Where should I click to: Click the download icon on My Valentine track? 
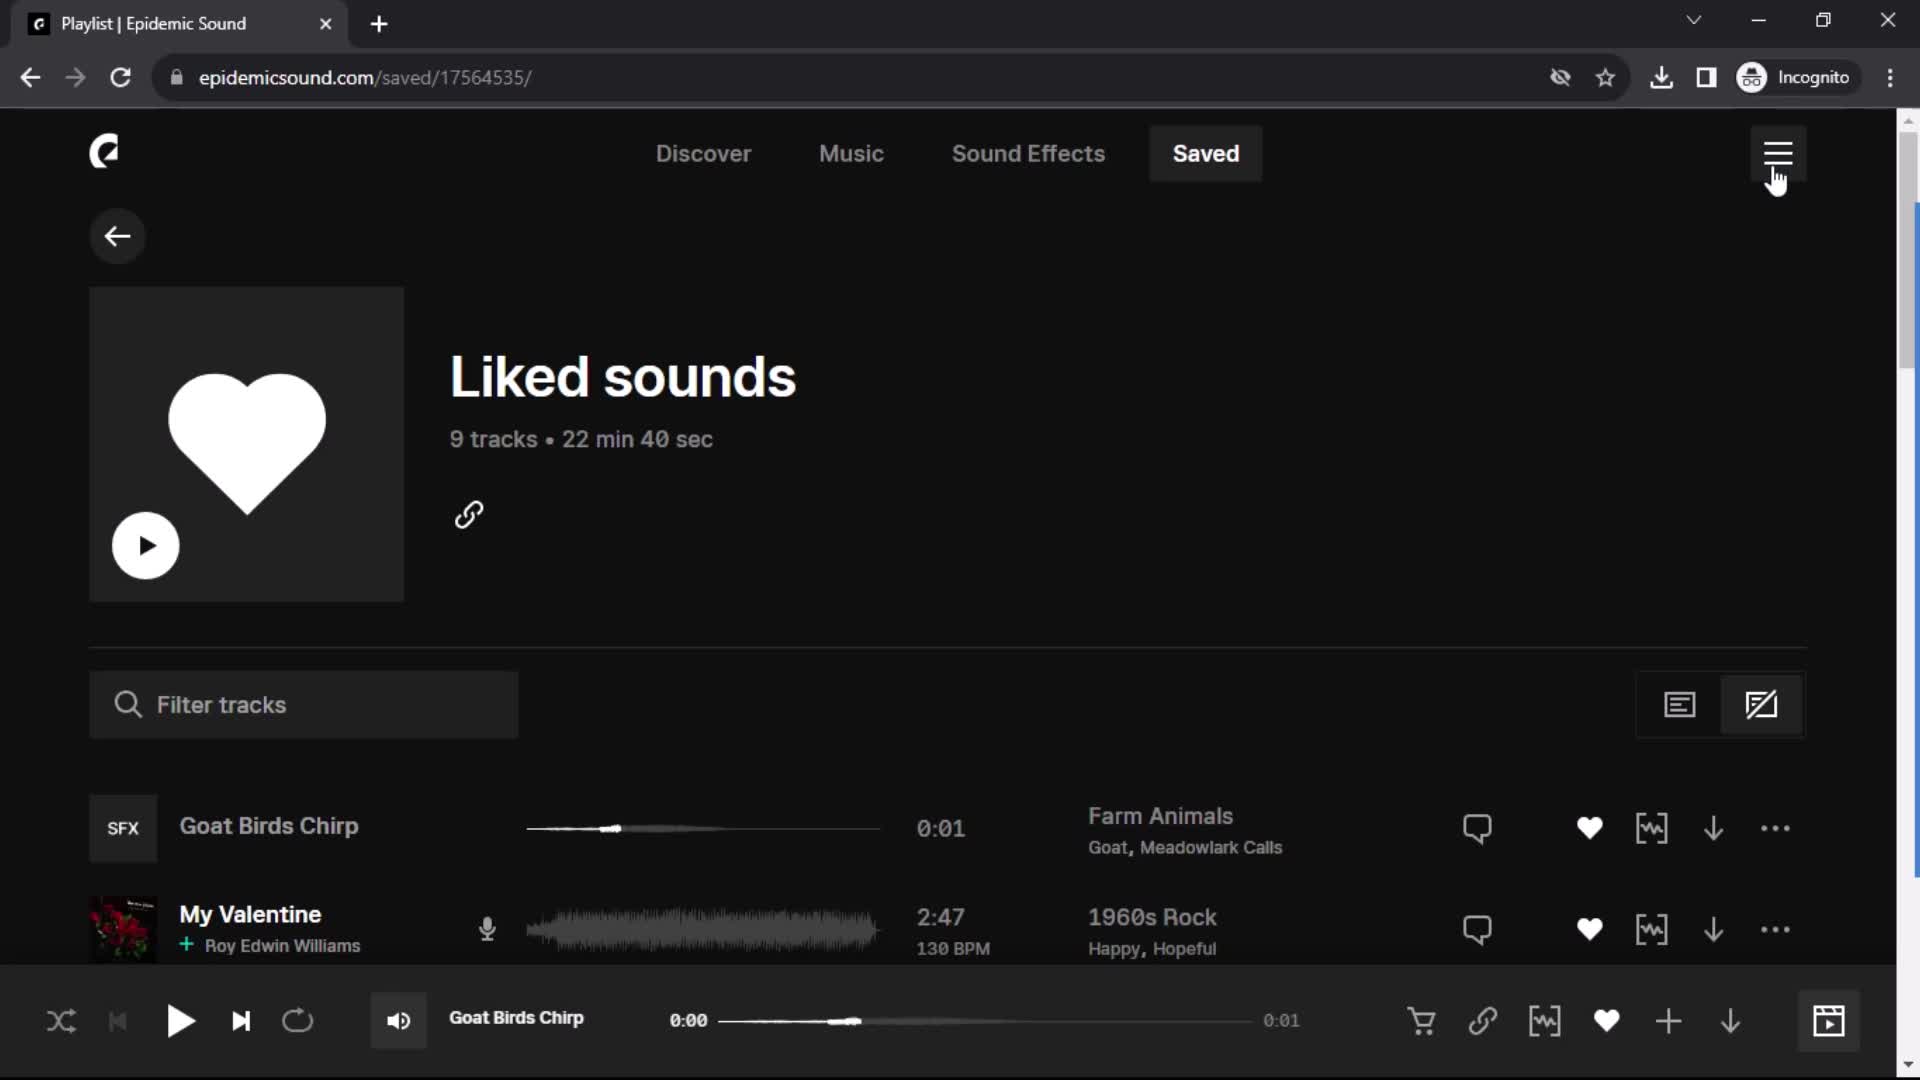(x=1713, y=930)
